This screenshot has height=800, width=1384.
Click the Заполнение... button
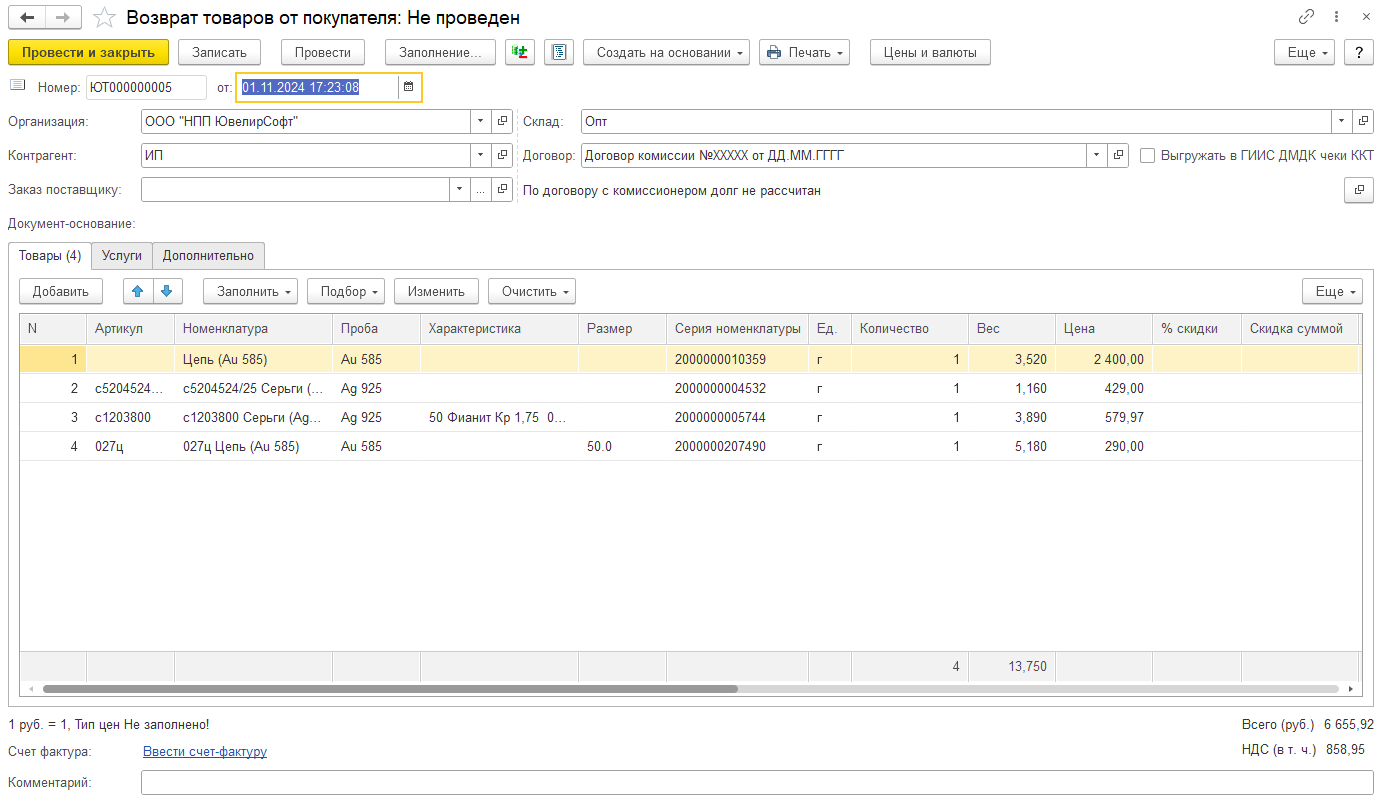click(x=441, y=52)
